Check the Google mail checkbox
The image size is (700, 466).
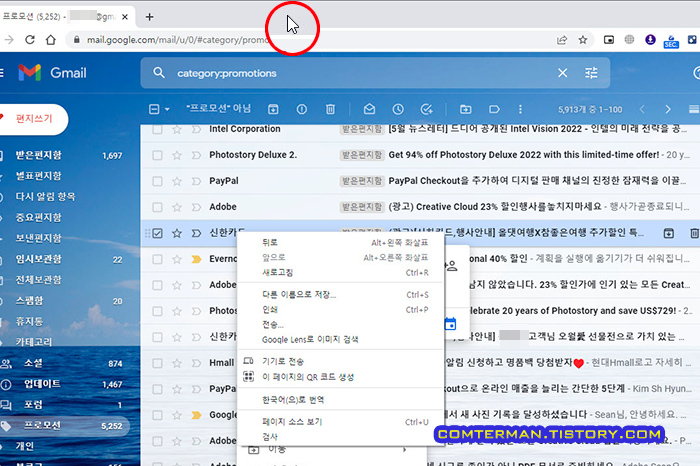pyautogui.click(x=157, y=415)
